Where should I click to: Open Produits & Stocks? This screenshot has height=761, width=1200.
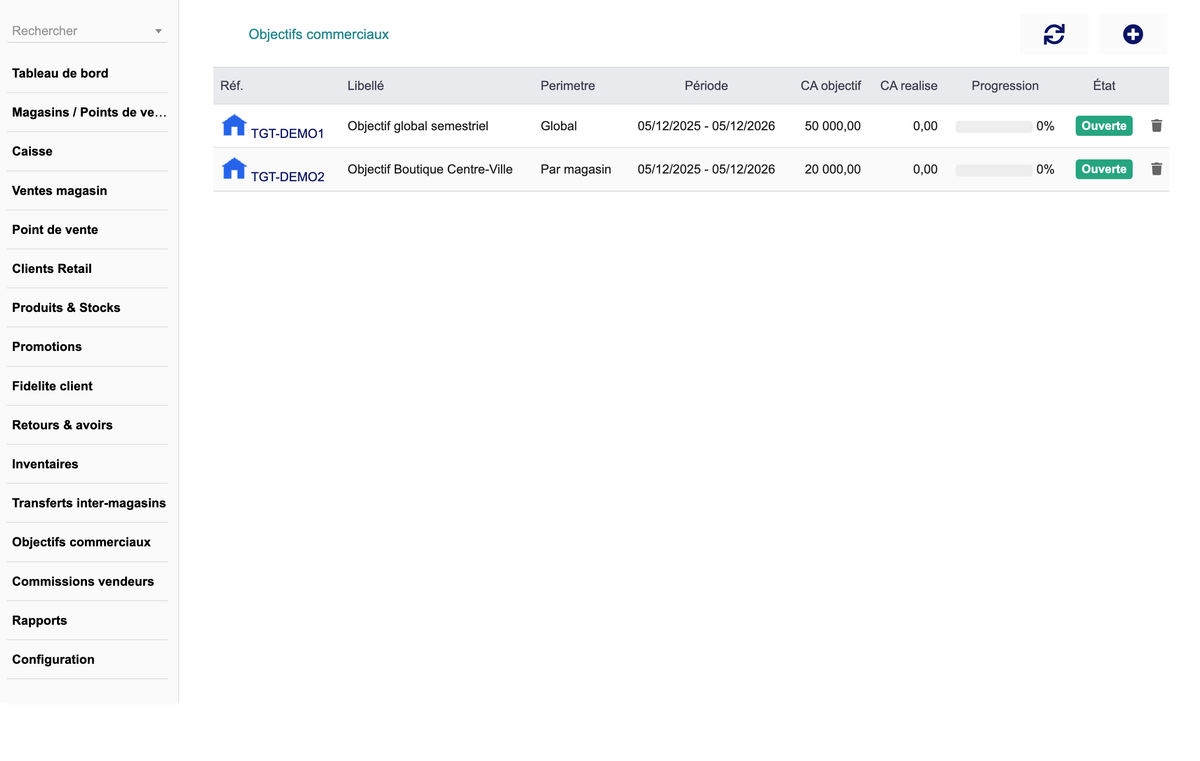66,307
